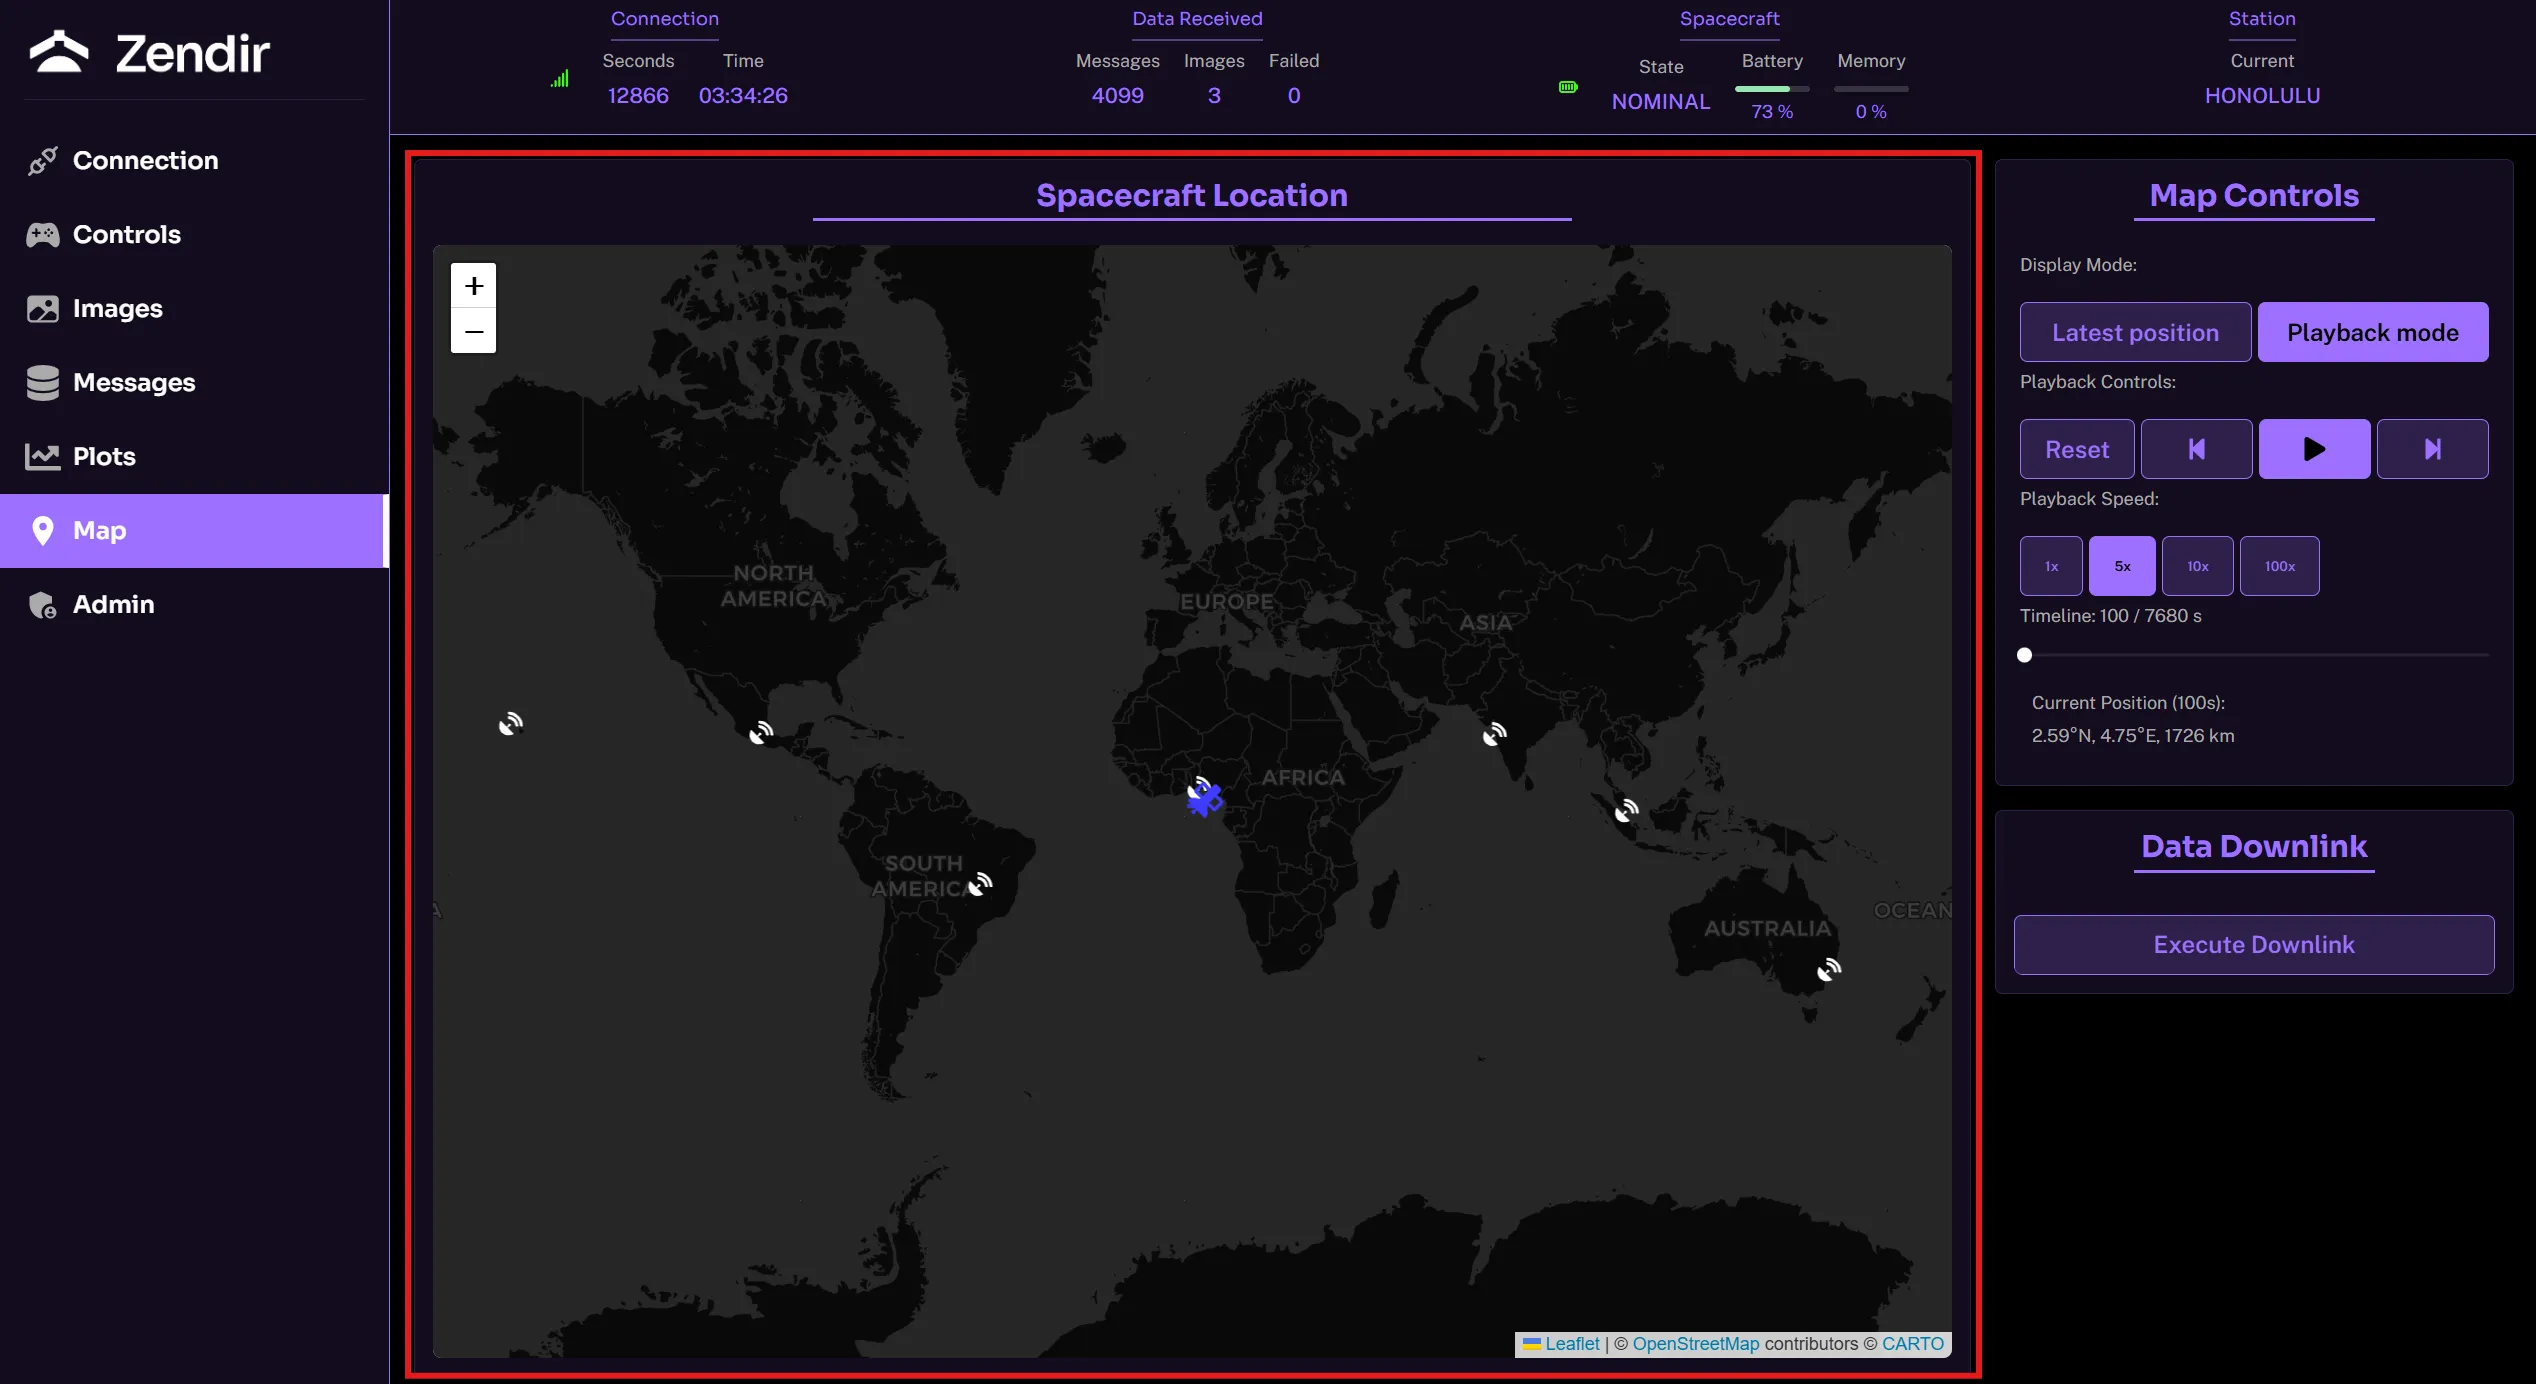The height and width of the screenshot is (1384, 2536).
Task: Step forward with the skip-next button
Action: click(2432, 449)
